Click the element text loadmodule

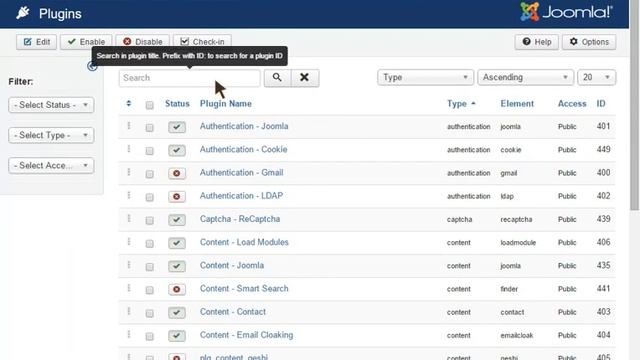pos(518,242)
